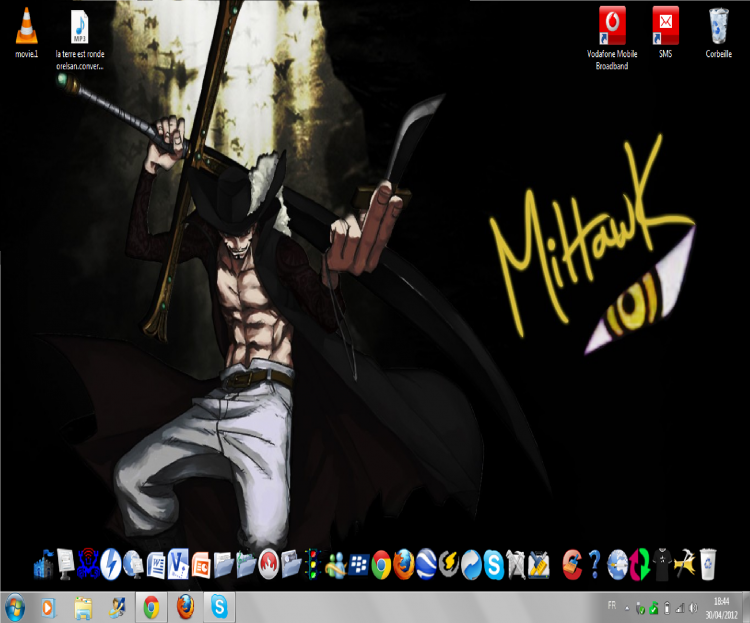The image size is (750, 623).
Task: Click the battery status tray icon
Action: click(x=667, y=609)
